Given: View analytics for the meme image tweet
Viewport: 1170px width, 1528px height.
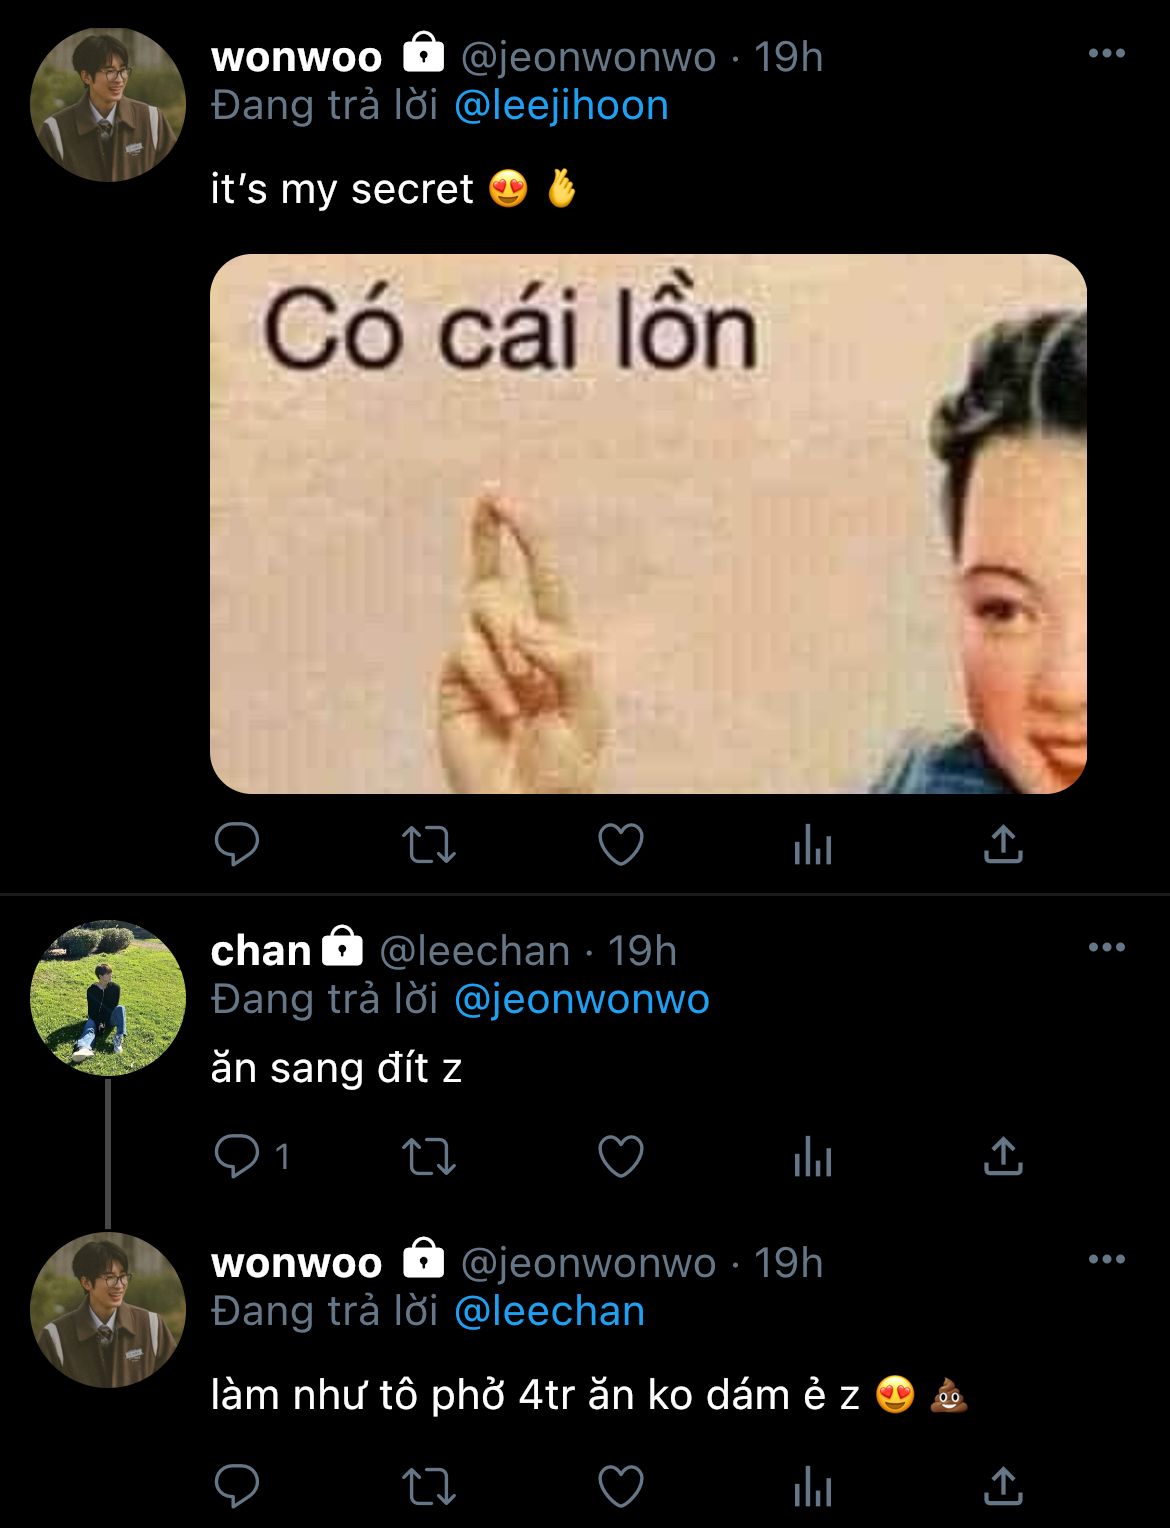Looking at the screenshot, I should pyautogui.click(x=812, y=846).
